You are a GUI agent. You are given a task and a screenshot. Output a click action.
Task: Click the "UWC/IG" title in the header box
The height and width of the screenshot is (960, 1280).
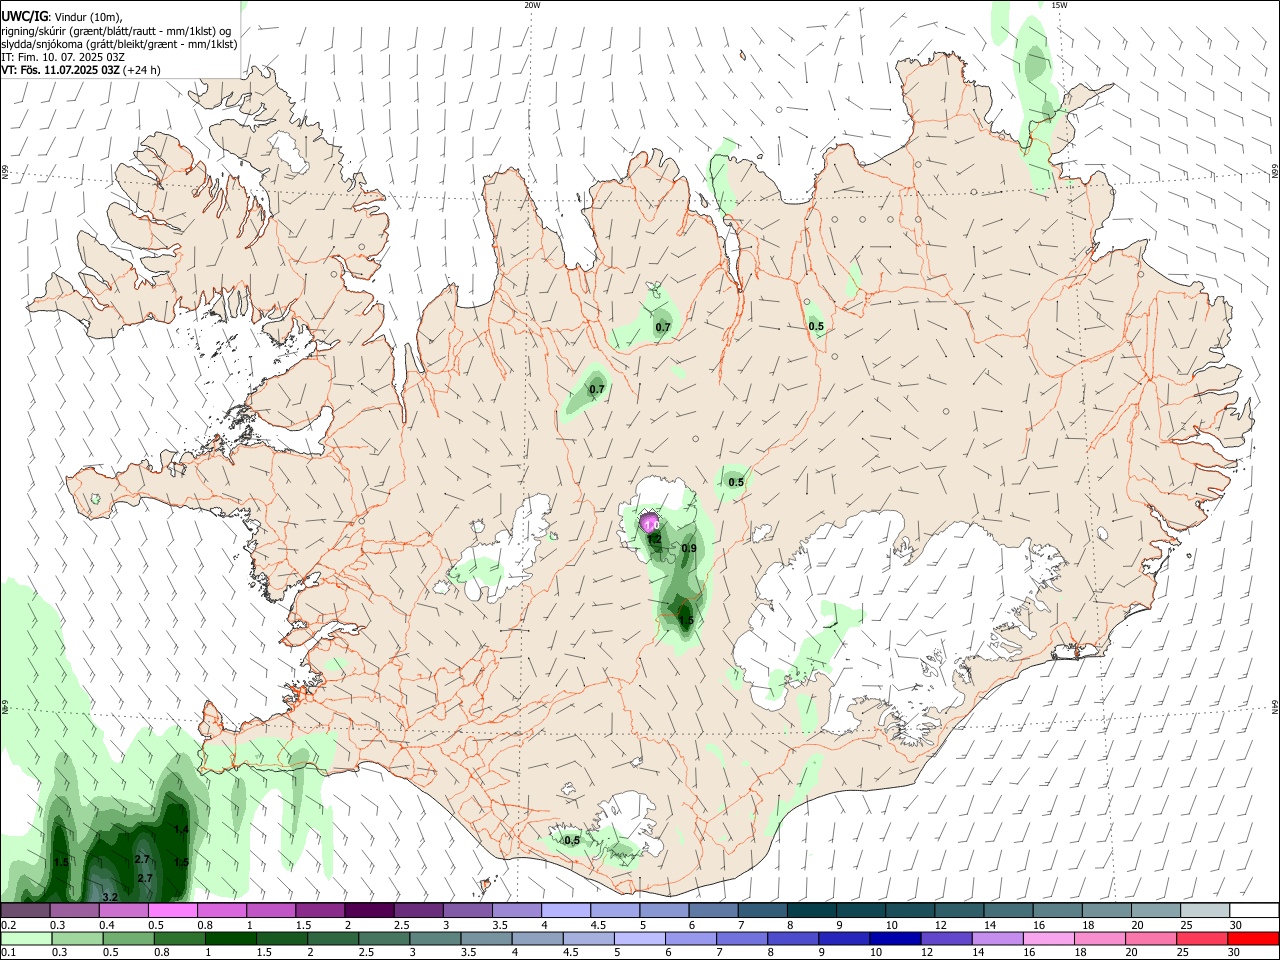coord(24,16)
